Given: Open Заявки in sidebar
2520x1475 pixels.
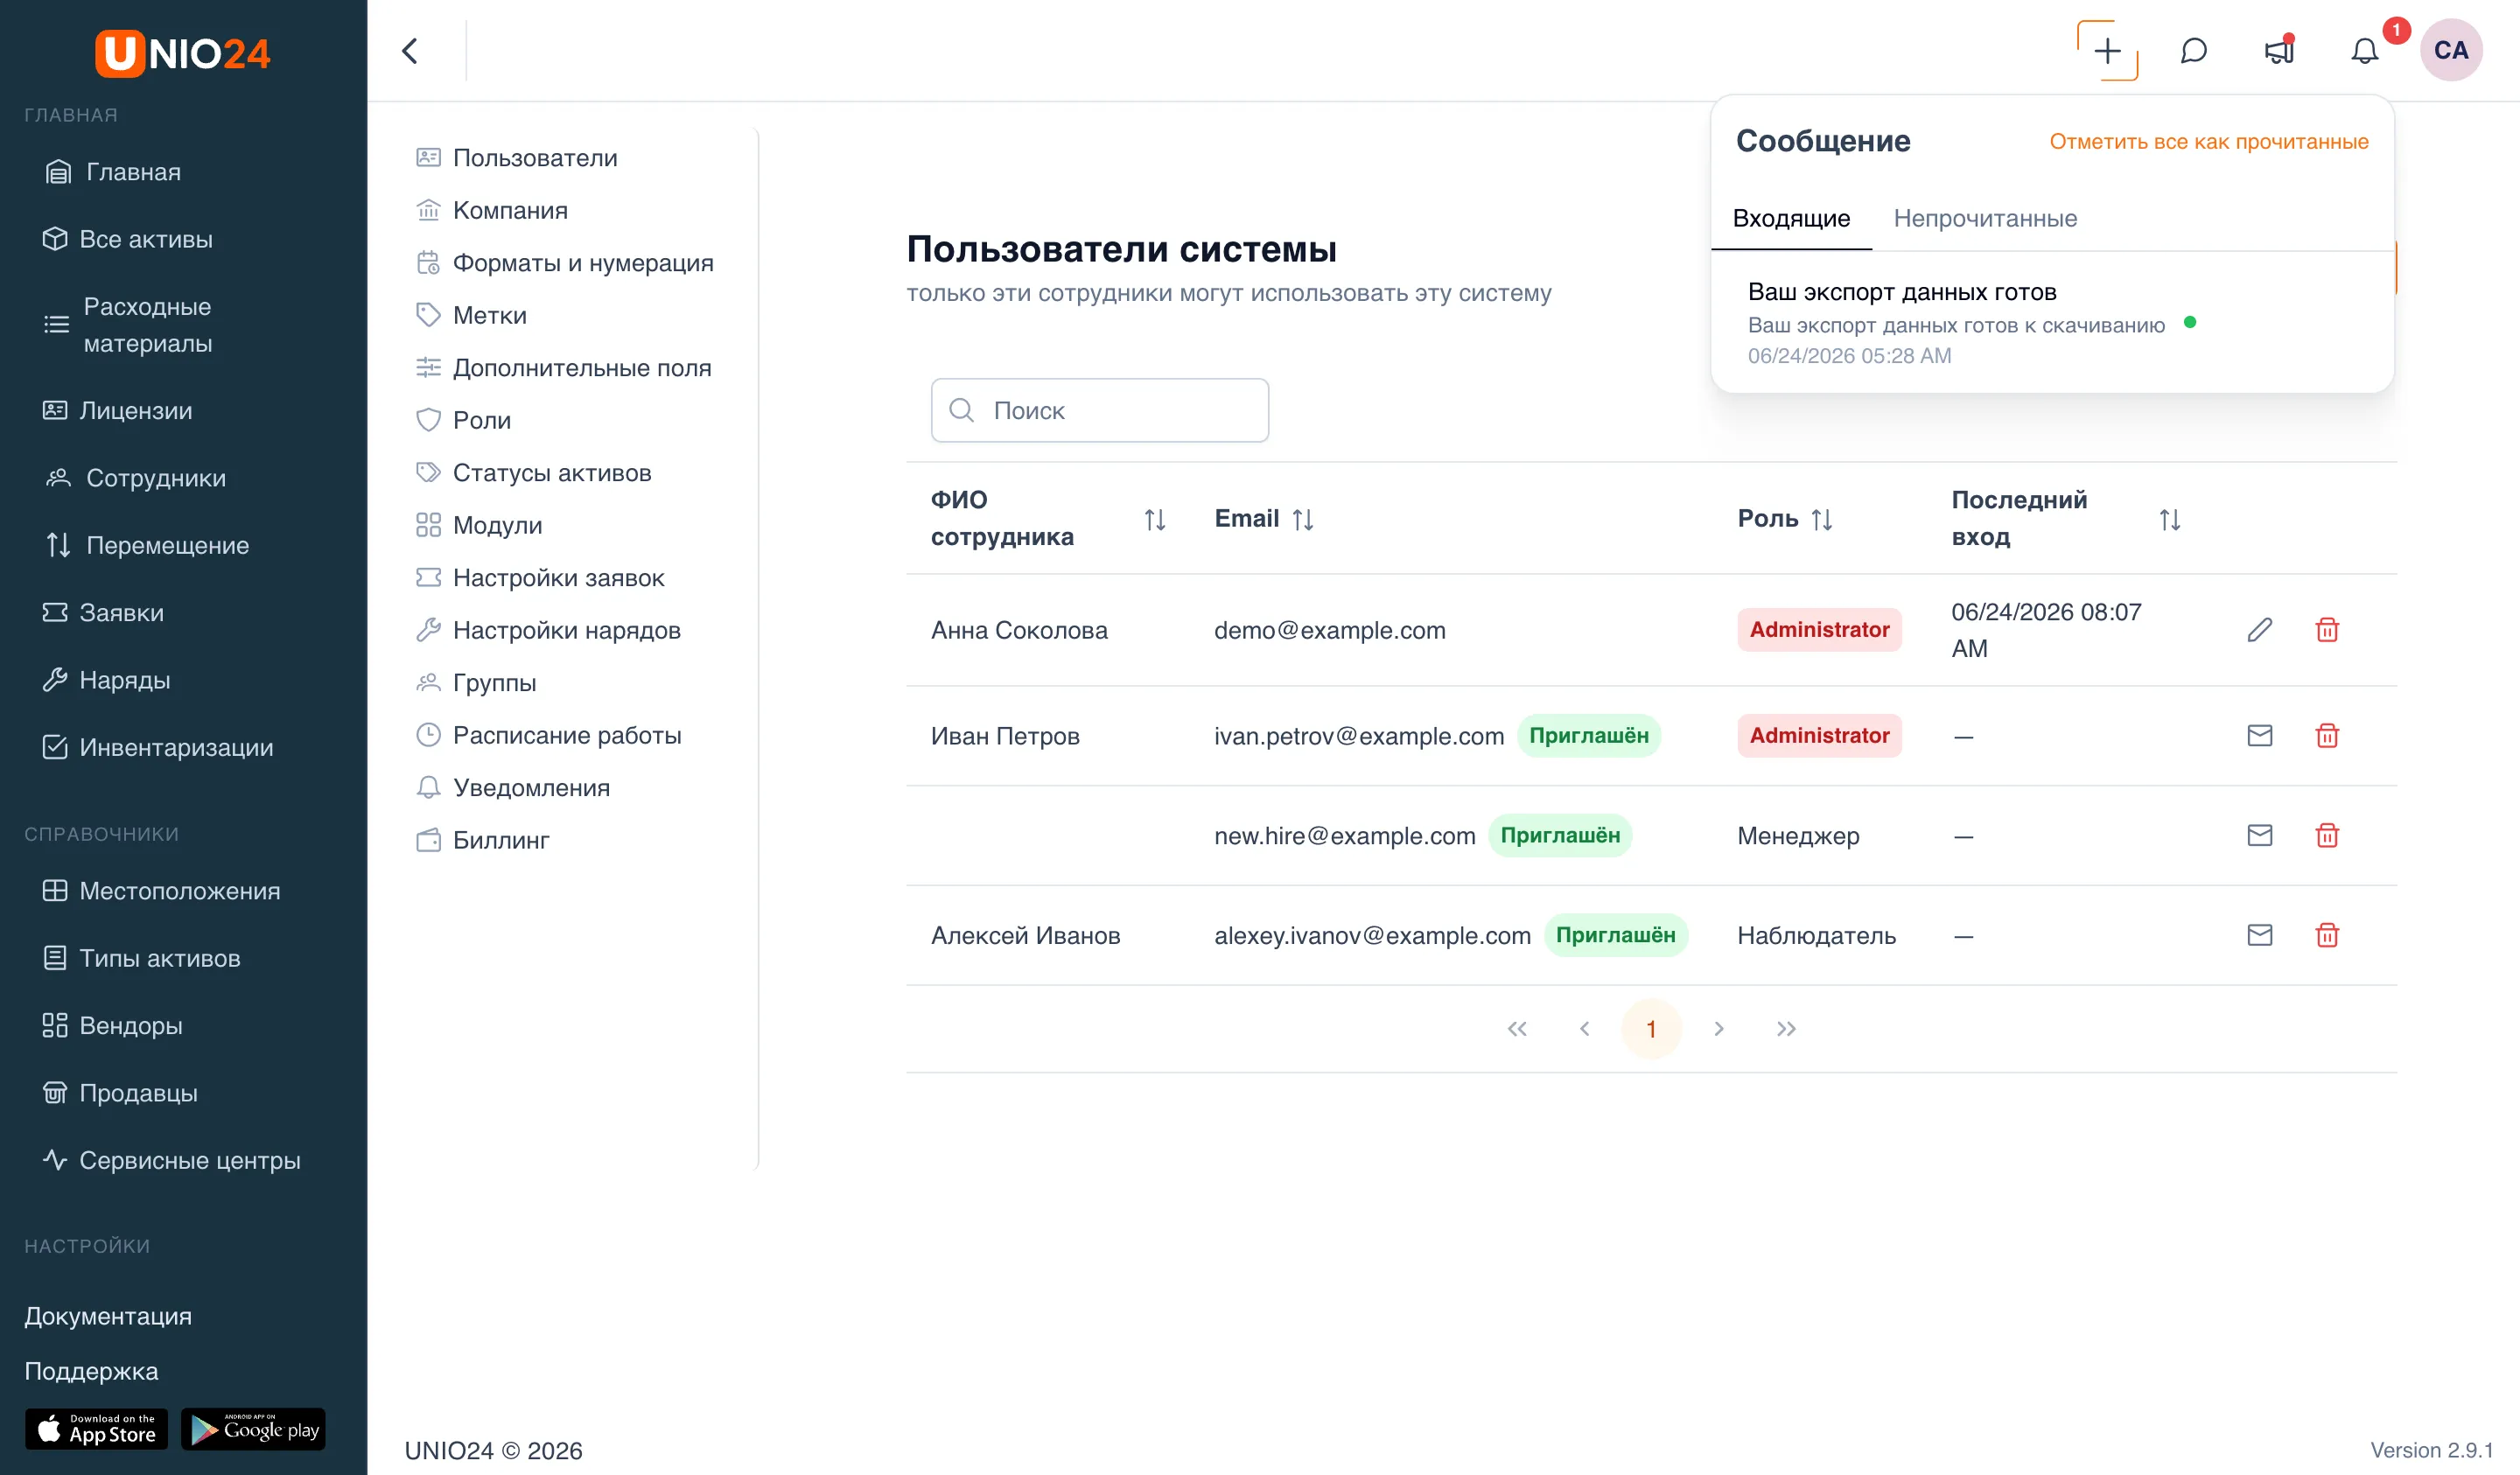Looking at the screenshot, I should click(102, 612).
